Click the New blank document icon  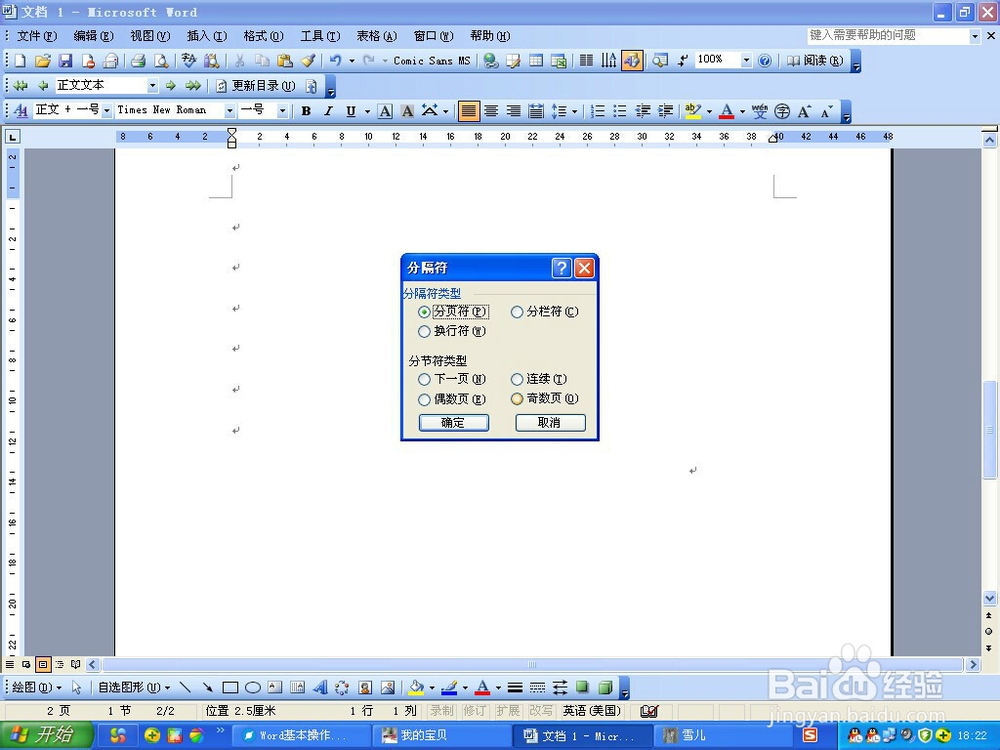click(x=20, y=61)
